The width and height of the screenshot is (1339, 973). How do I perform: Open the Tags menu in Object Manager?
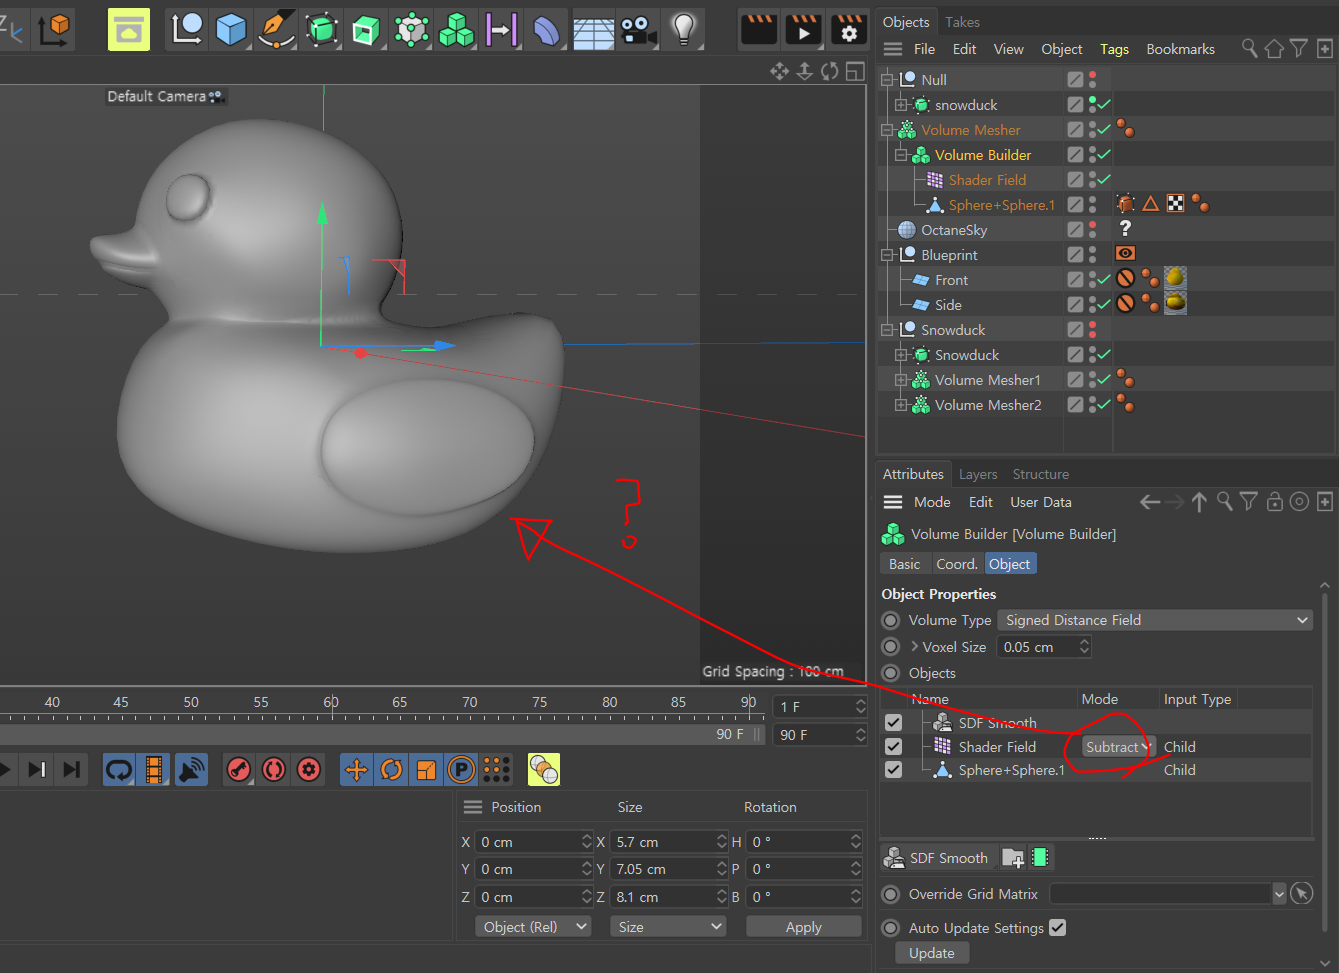1114,49
